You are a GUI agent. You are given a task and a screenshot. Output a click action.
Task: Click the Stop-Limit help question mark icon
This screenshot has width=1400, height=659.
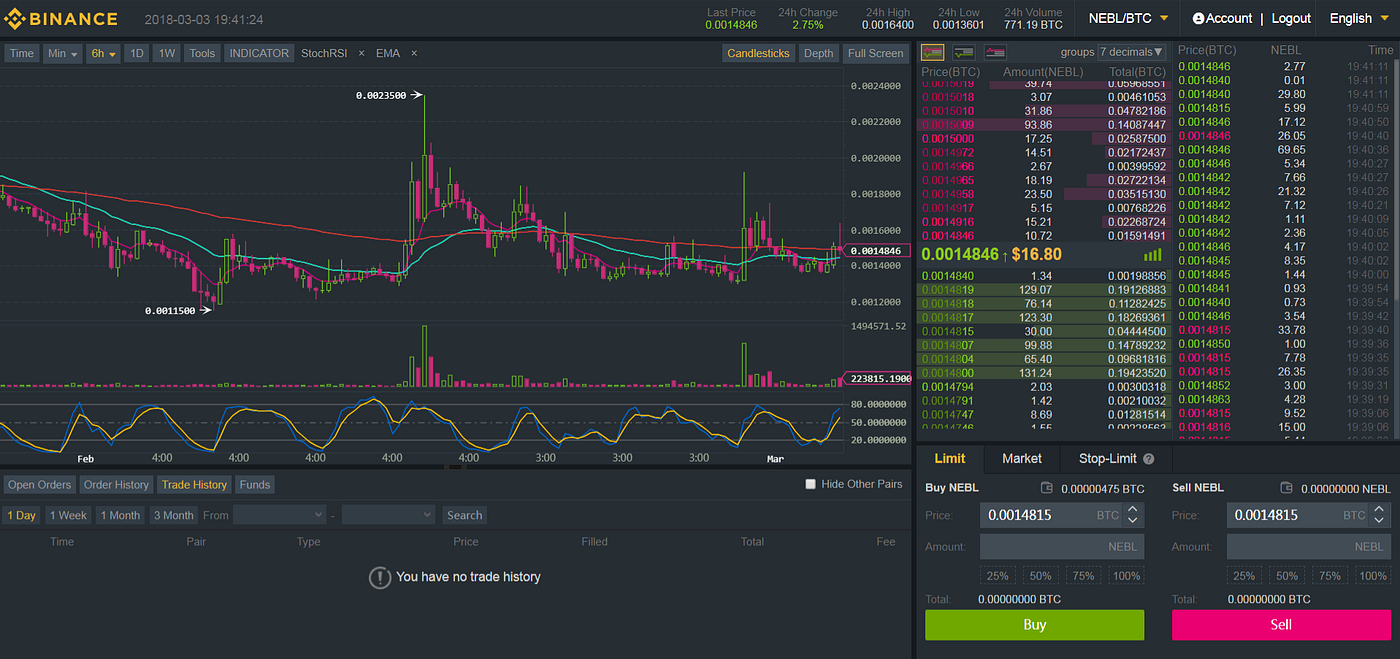(x=1148, y=459)
